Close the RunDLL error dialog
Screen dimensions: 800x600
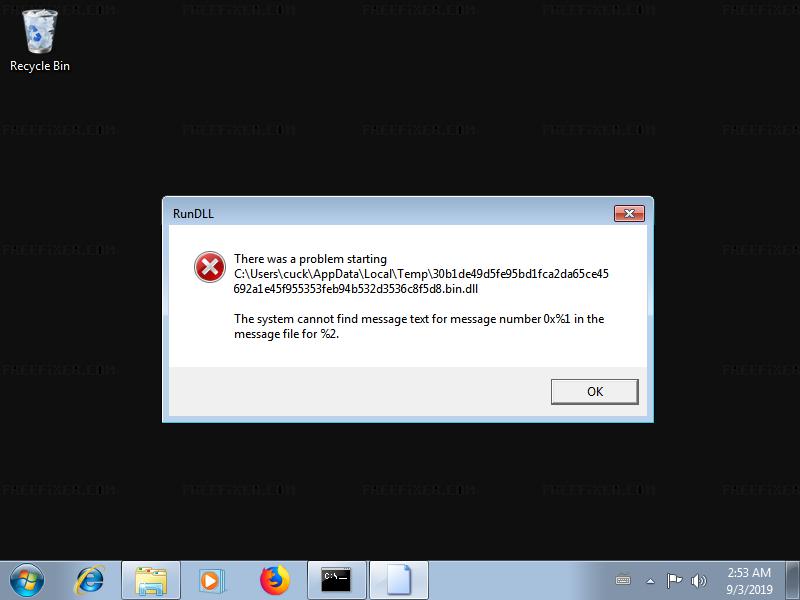(629, 213)
